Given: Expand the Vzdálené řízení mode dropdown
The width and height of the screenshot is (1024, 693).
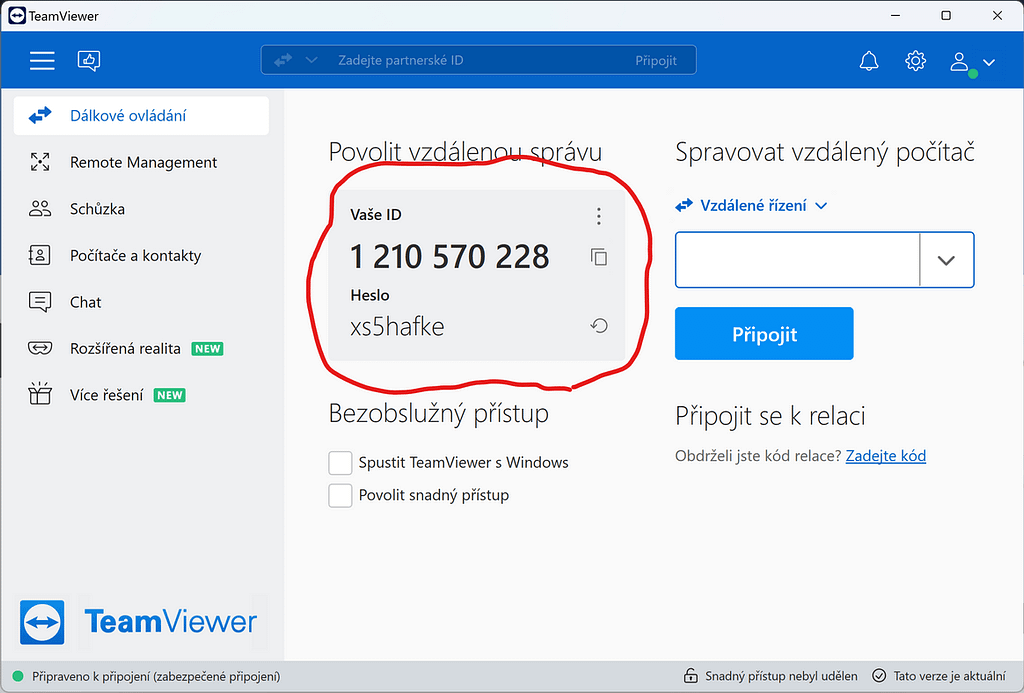Looking at the screenshot, I should (752, 206).
